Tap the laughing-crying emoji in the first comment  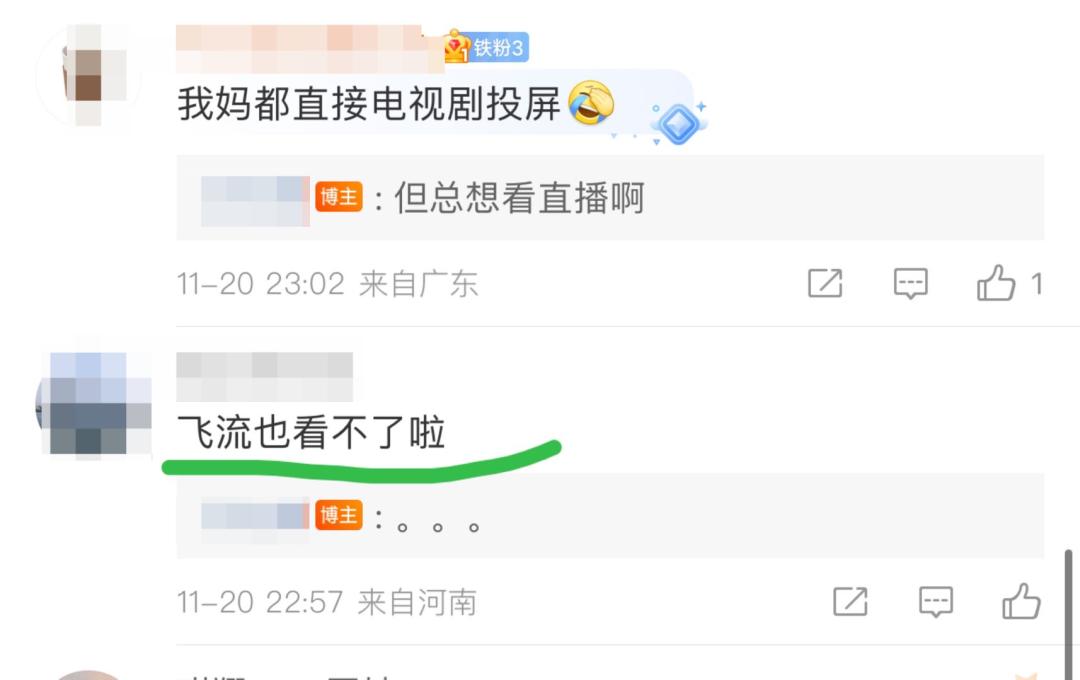pos(591,103)
